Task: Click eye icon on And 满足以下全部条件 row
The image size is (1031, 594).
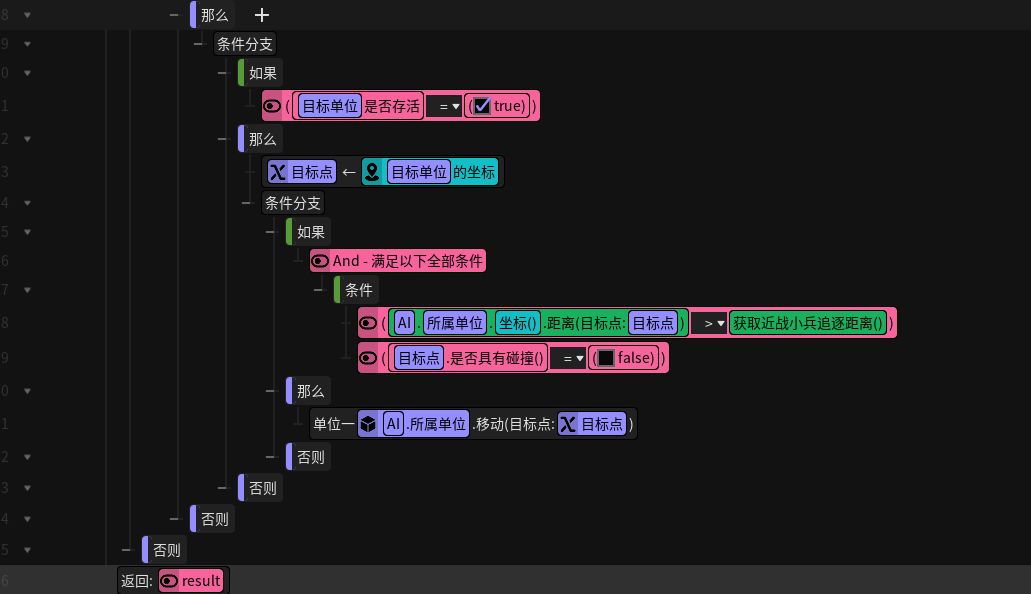Action: click(320, 261)
